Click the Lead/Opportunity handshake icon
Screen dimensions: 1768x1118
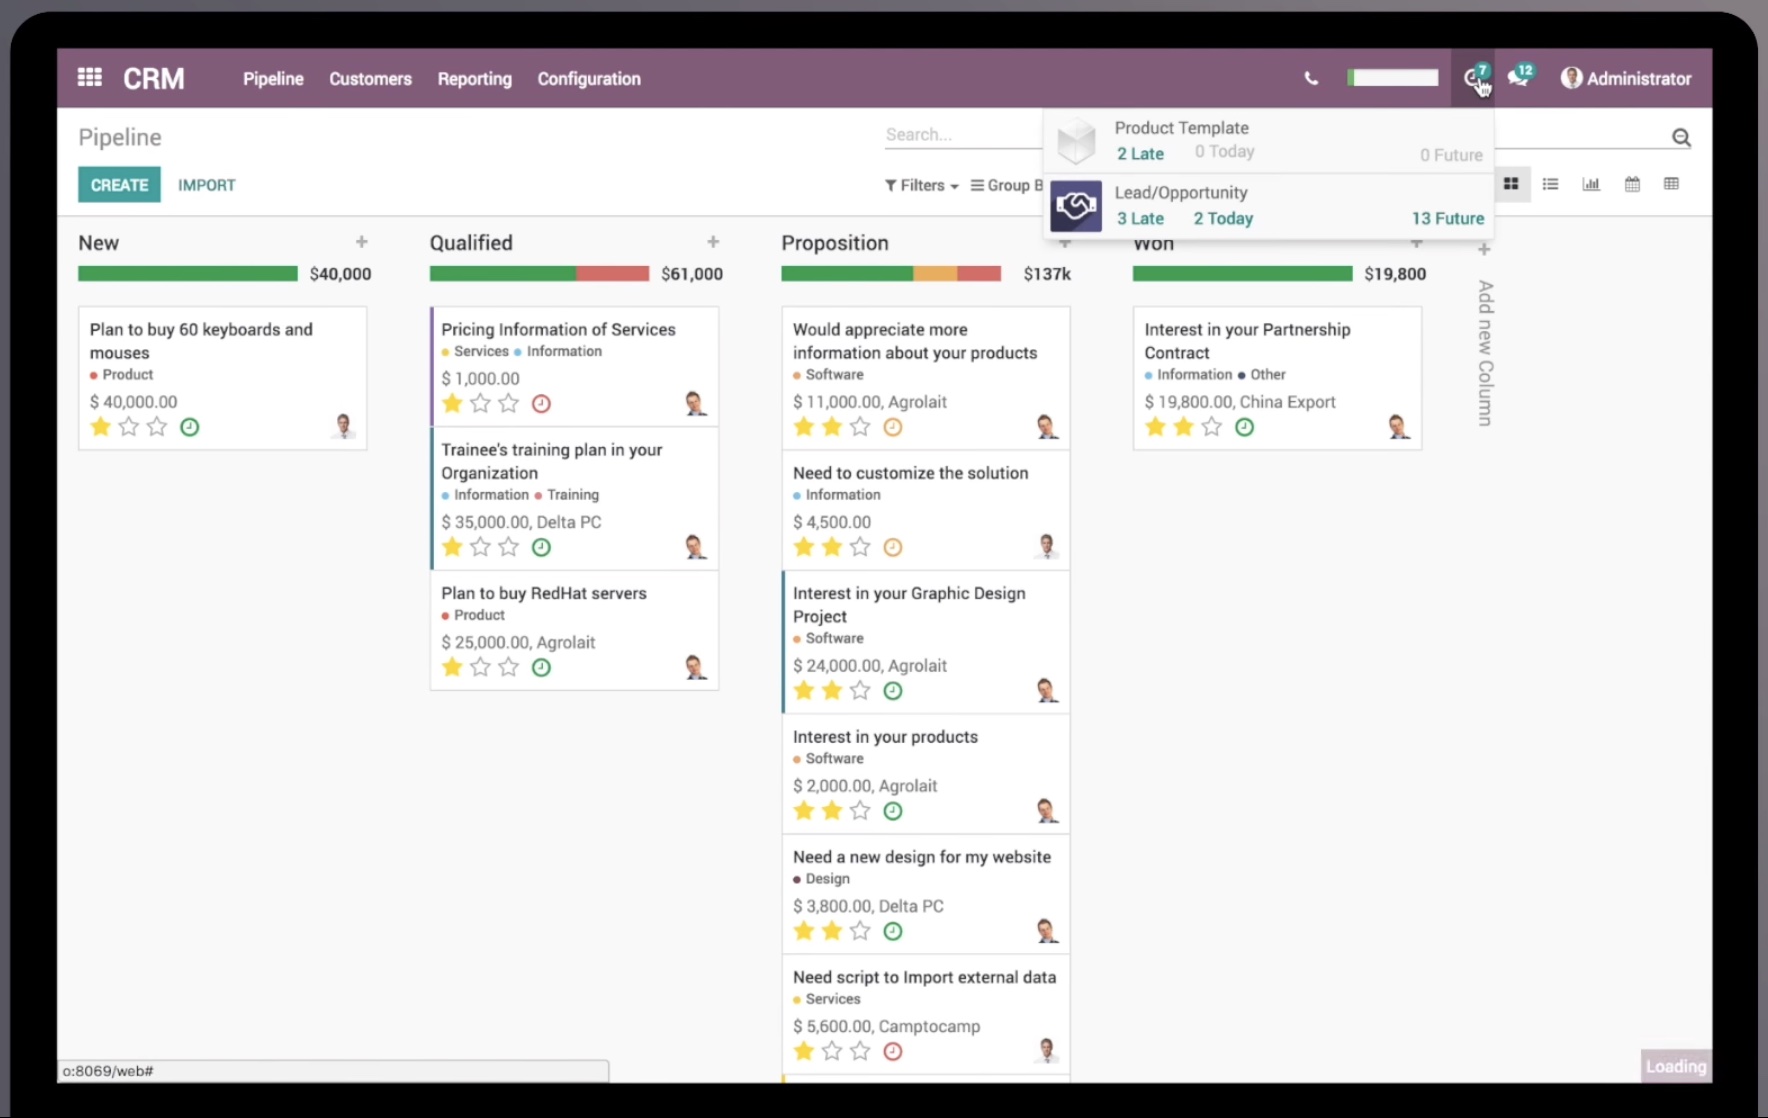click(x=1076, y=206)
